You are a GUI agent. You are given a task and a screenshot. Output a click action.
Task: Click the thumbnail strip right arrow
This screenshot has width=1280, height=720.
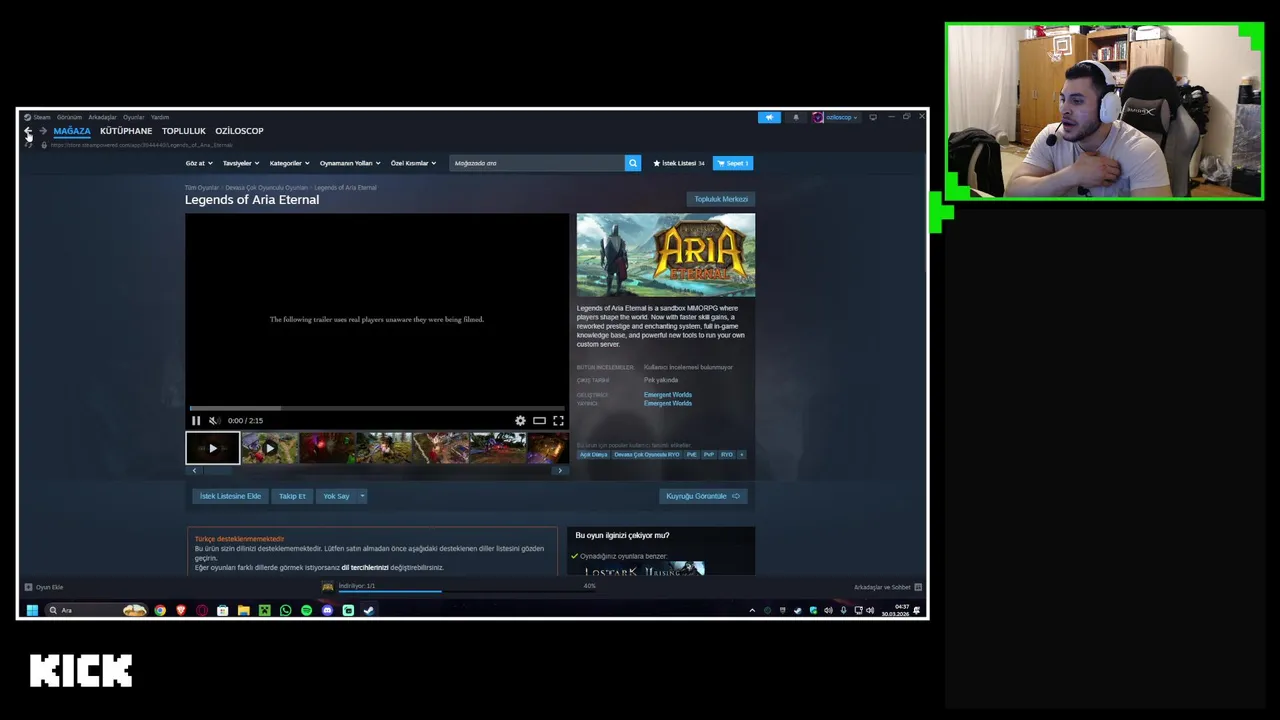(560, 471)
